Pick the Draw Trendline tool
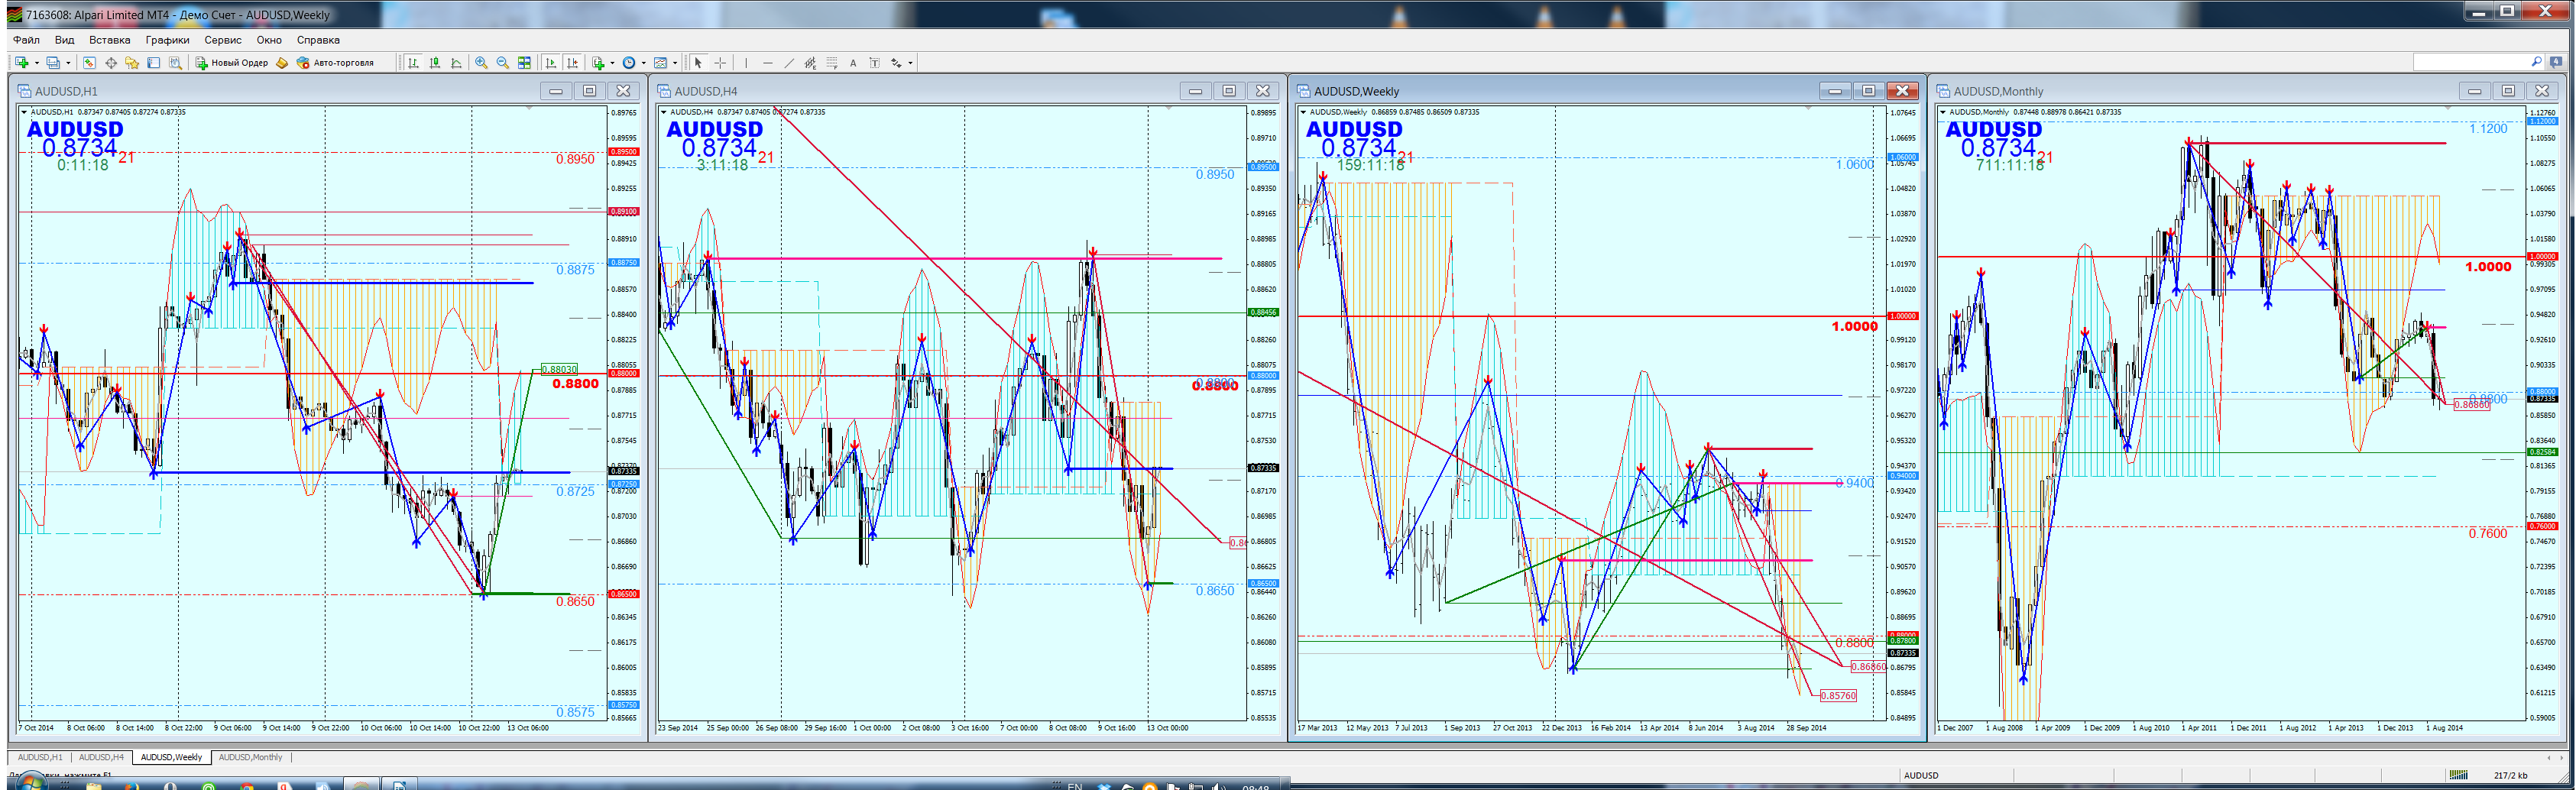This screenshot has height=790, width=2576. pyautogui.click(x=789, y=62)
